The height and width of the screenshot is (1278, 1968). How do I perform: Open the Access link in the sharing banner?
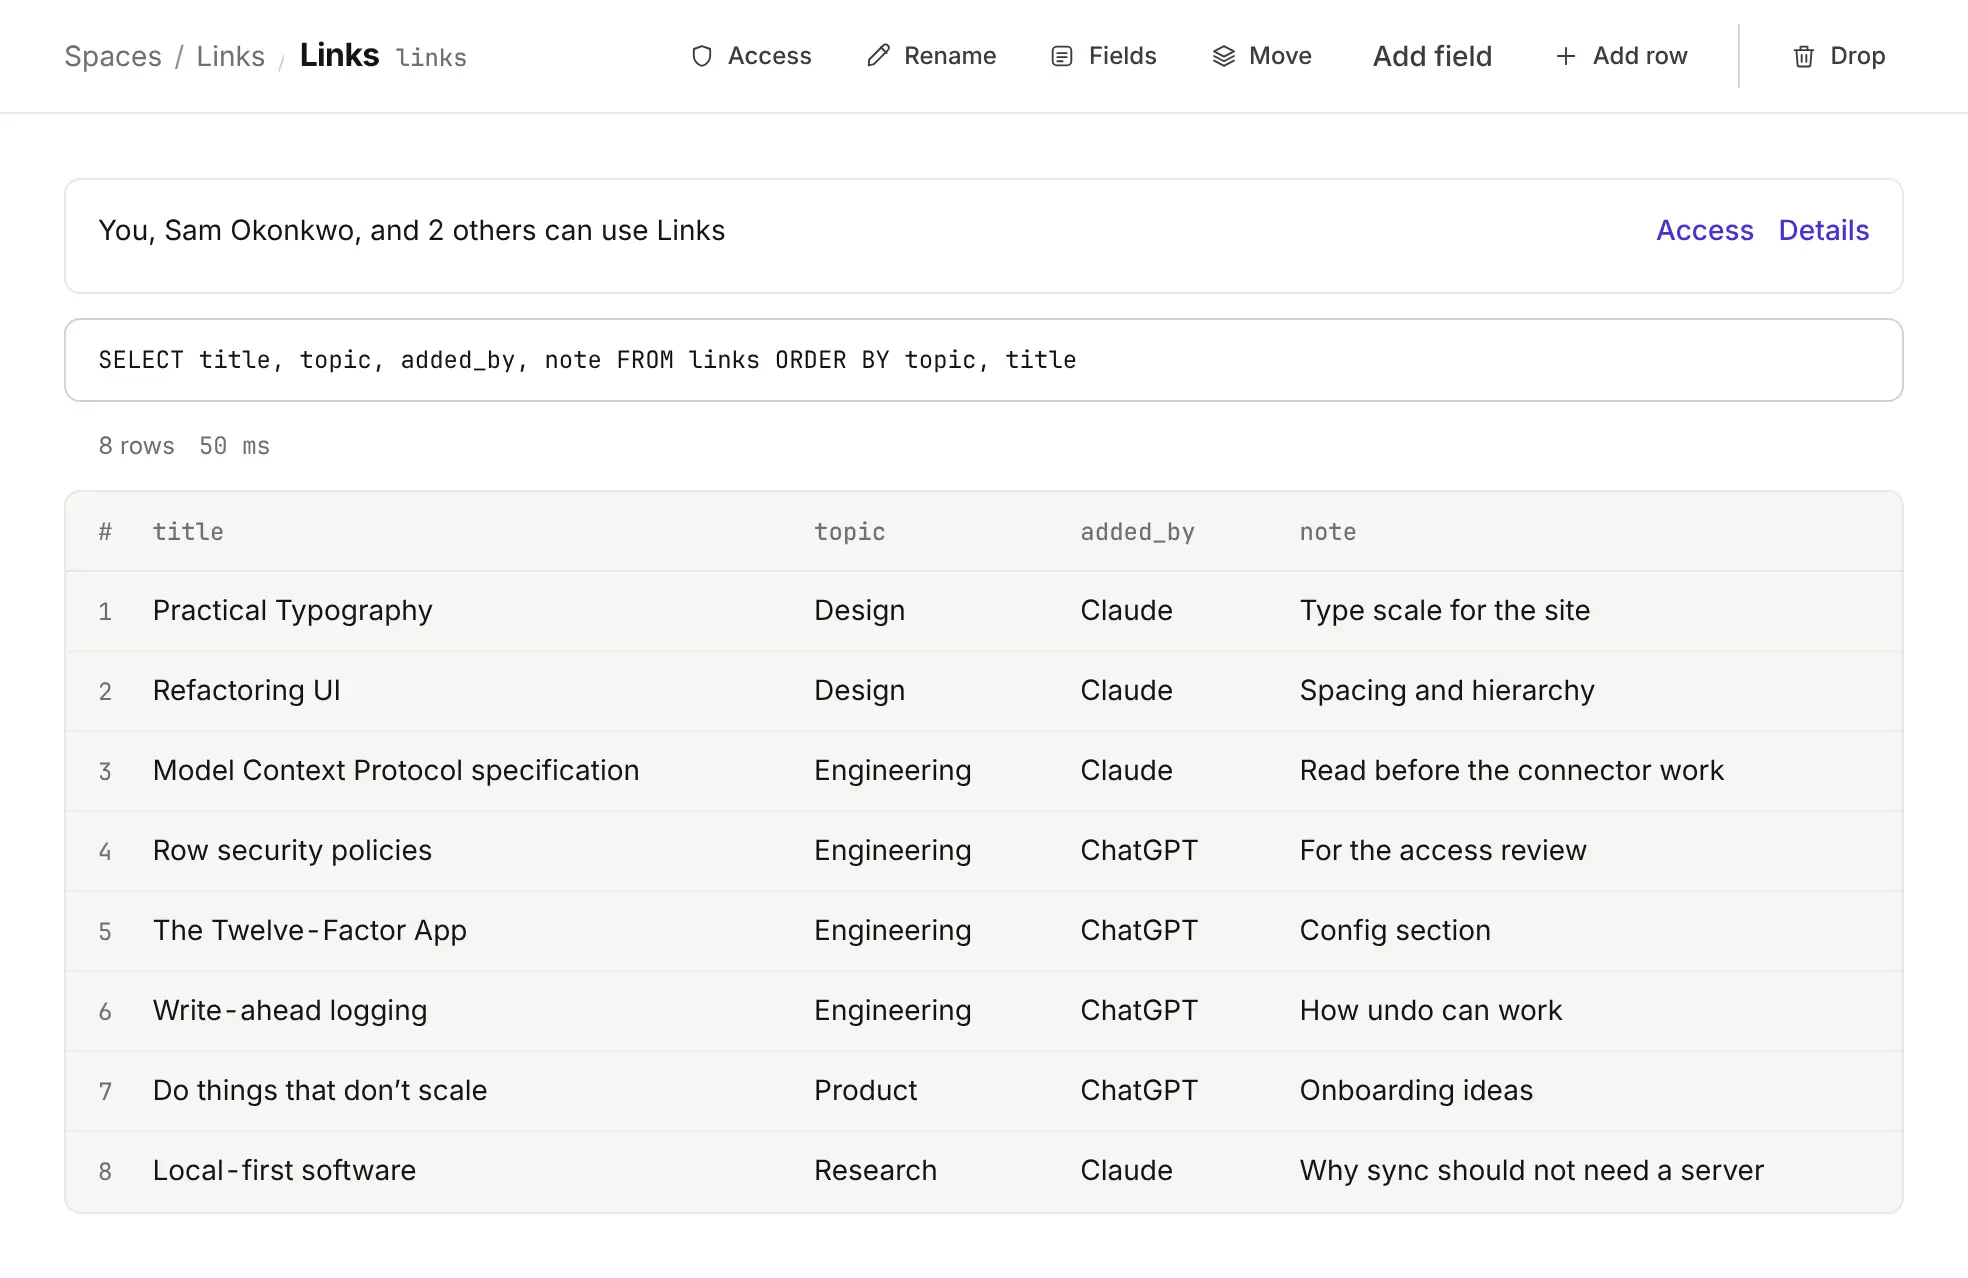click(1705, 230)
